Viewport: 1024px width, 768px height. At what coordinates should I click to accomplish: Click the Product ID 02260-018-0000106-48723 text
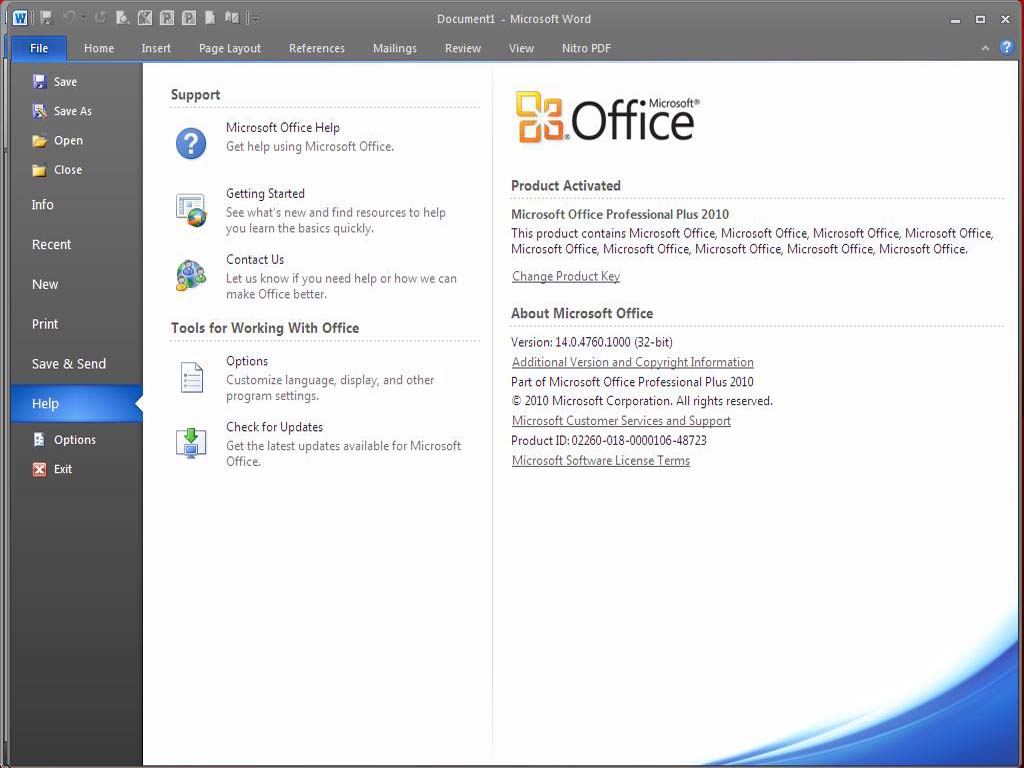coord(609,441)
